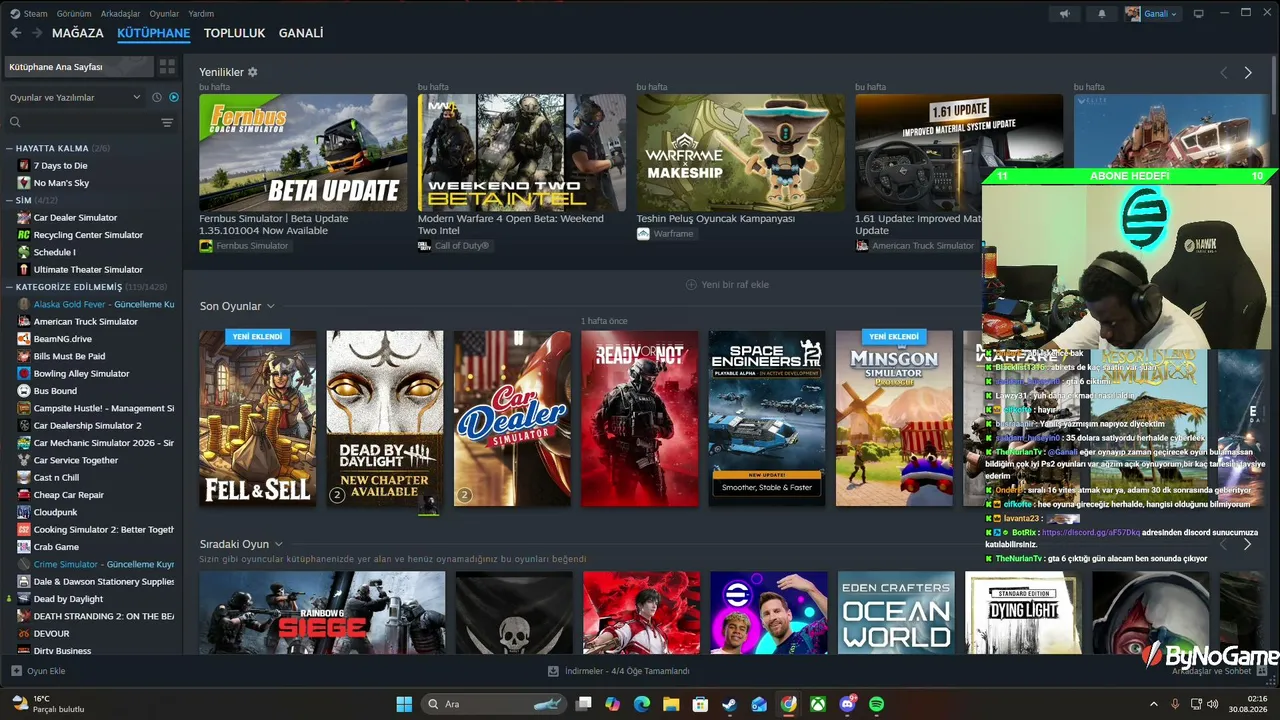
Task: Open notifications bell icon
Action: click(1102, 14)
